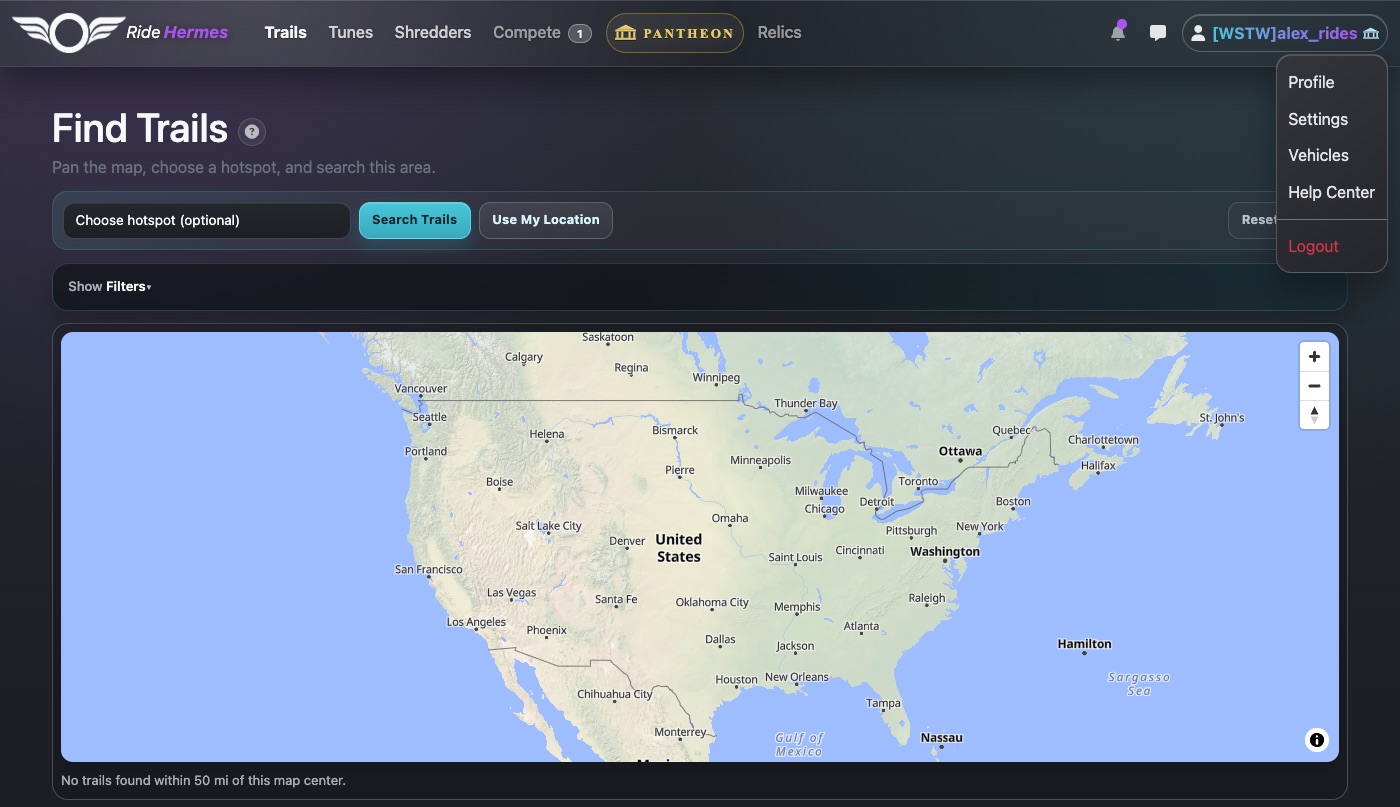Click the Chicago label on the map
1400x807 pixels.
tap(825, 509)
